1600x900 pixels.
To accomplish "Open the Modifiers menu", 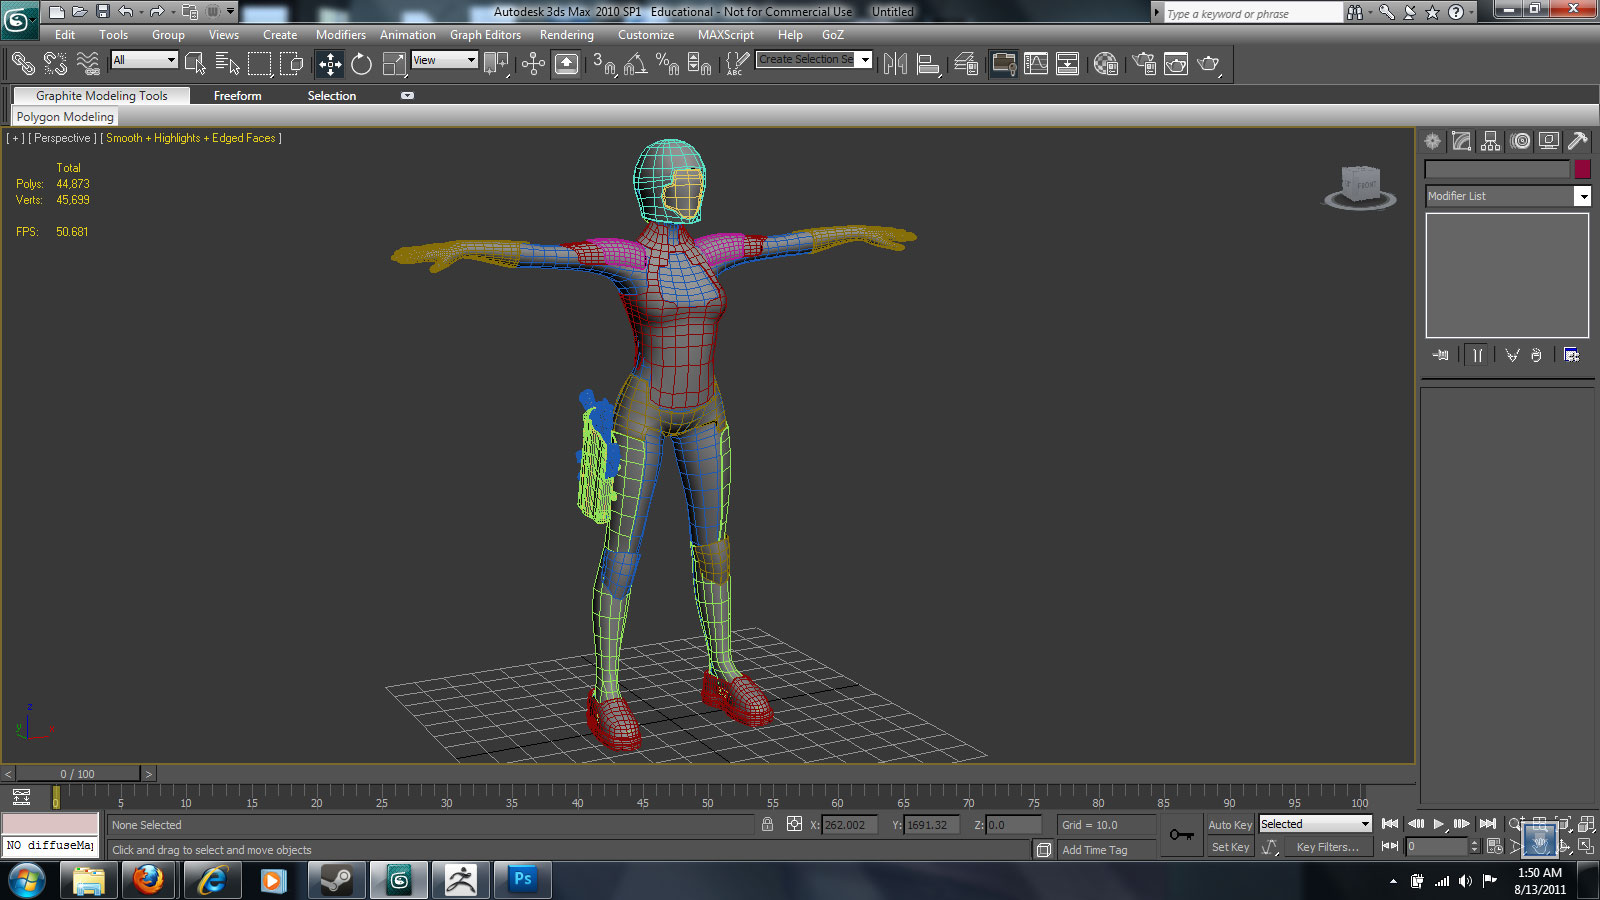I will 341,35.
